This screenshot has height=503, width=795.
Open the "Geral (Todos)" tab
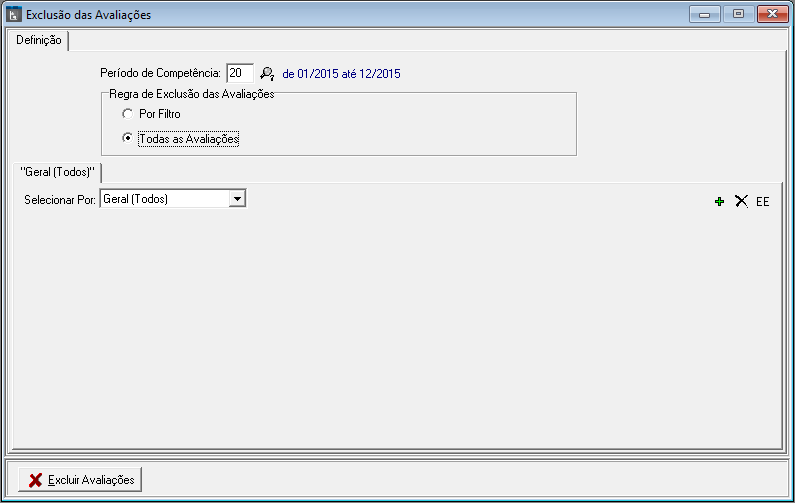click(x=57, y=172)
